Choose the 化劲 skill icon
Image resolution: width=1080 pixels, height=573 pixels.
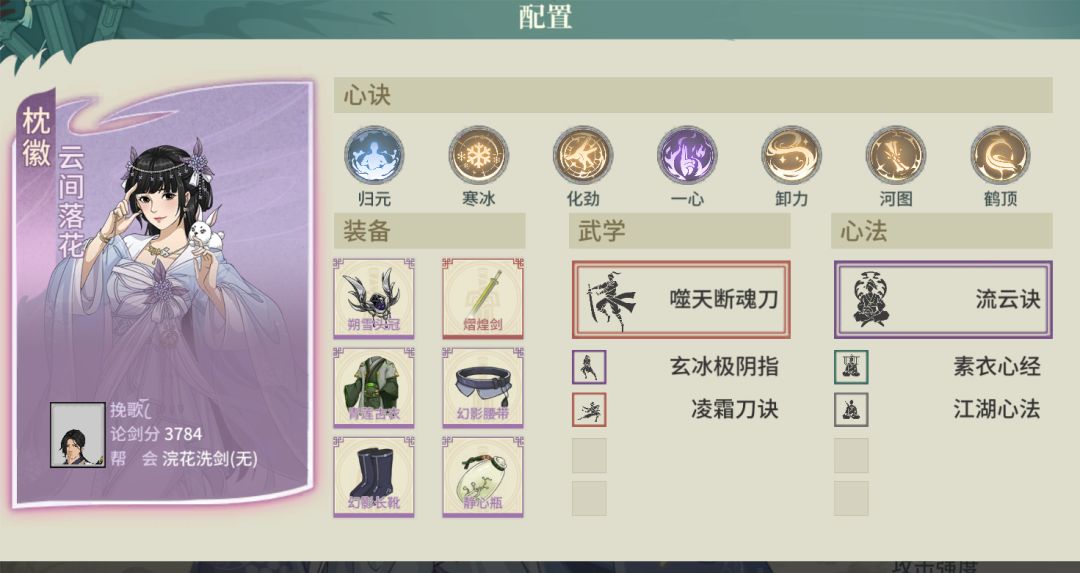[x=583, y=155]
